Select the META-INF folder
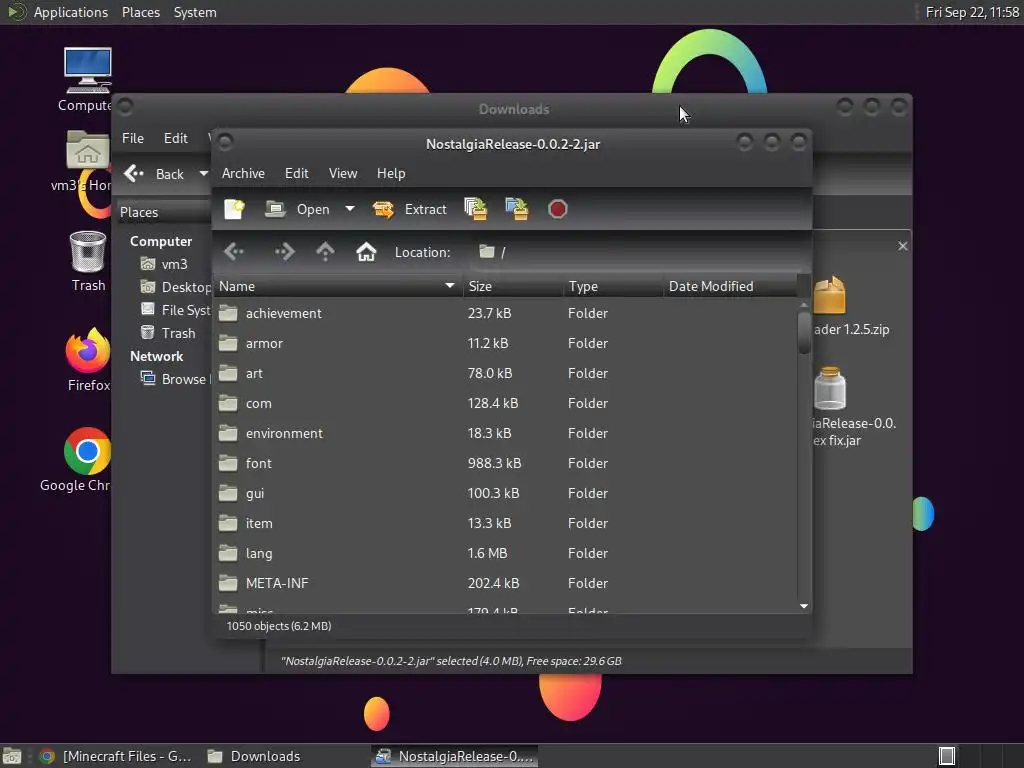The height and width of the screenshot is (768, 1024). click(505, 584)
